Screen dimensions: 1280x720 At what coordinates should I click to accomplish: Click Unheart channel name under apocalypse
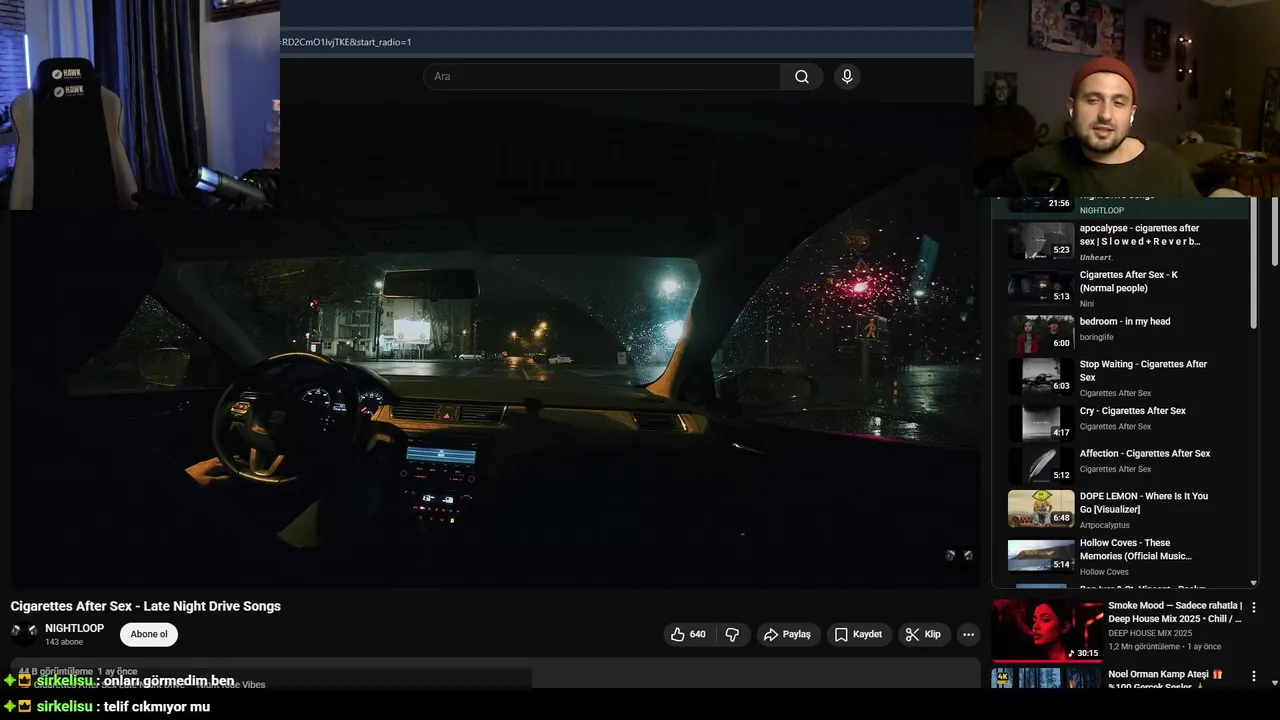point(1096,257)
